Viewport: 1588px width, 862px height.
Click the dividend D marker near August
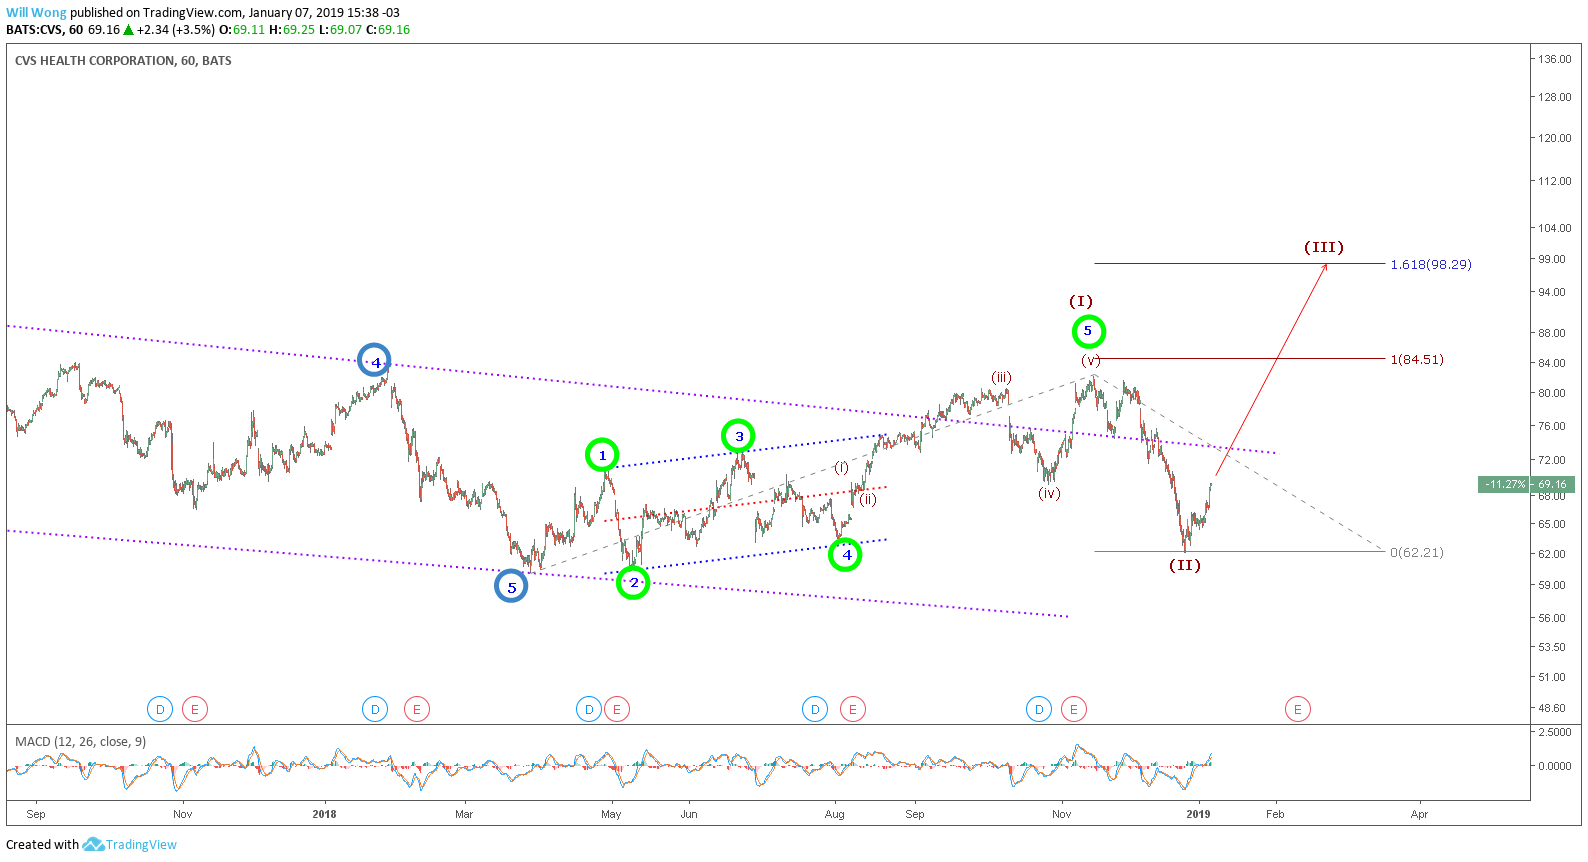[x=815, y=709]
